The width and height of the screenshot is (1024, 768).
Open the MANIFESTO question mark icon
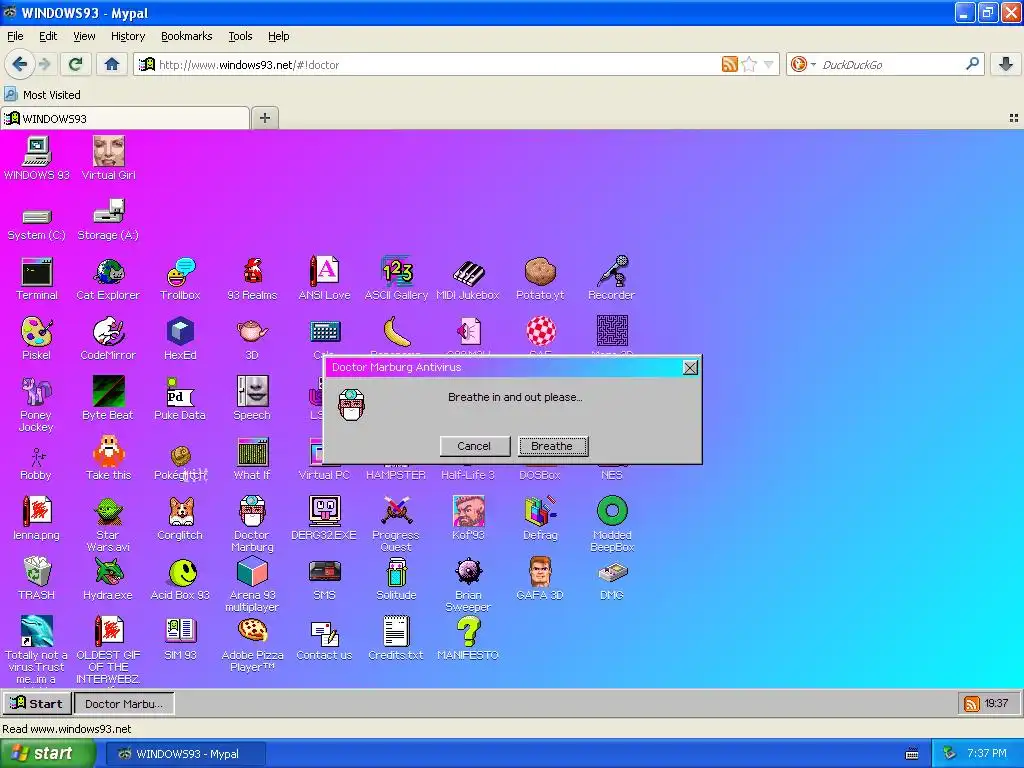(468, 638)
